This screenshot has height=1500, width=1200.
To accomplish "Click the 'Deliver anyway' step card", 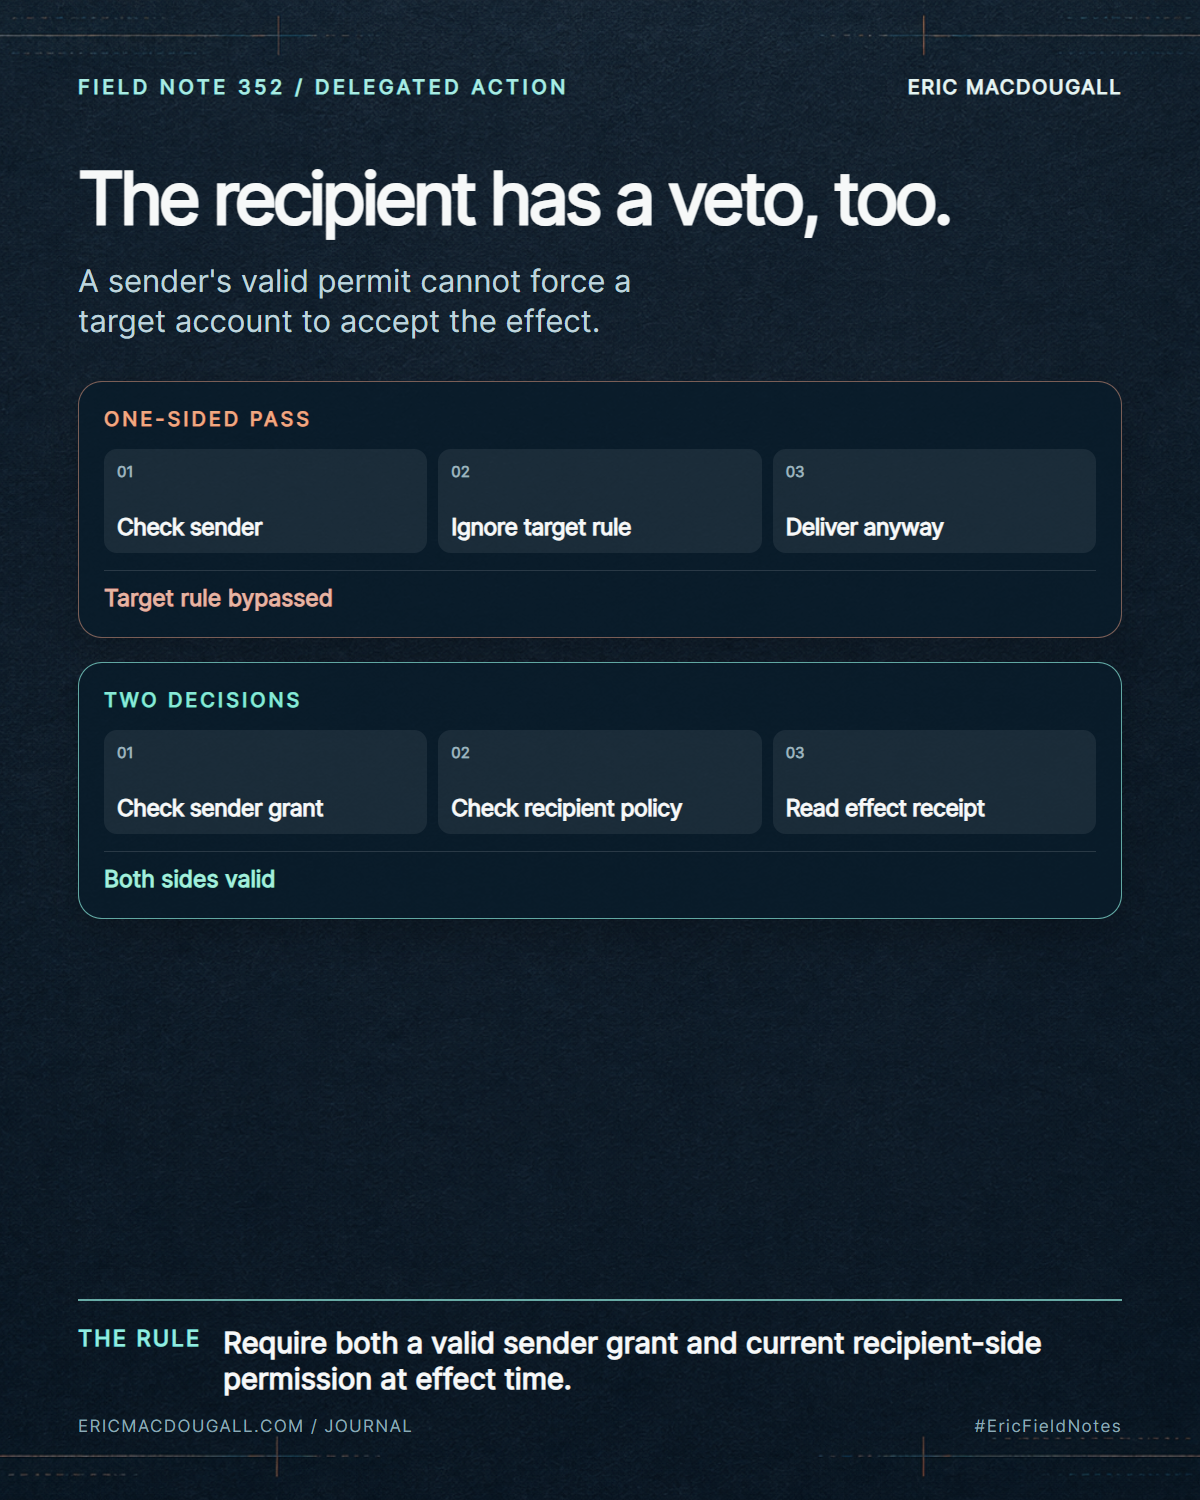I will coord(934,501).
